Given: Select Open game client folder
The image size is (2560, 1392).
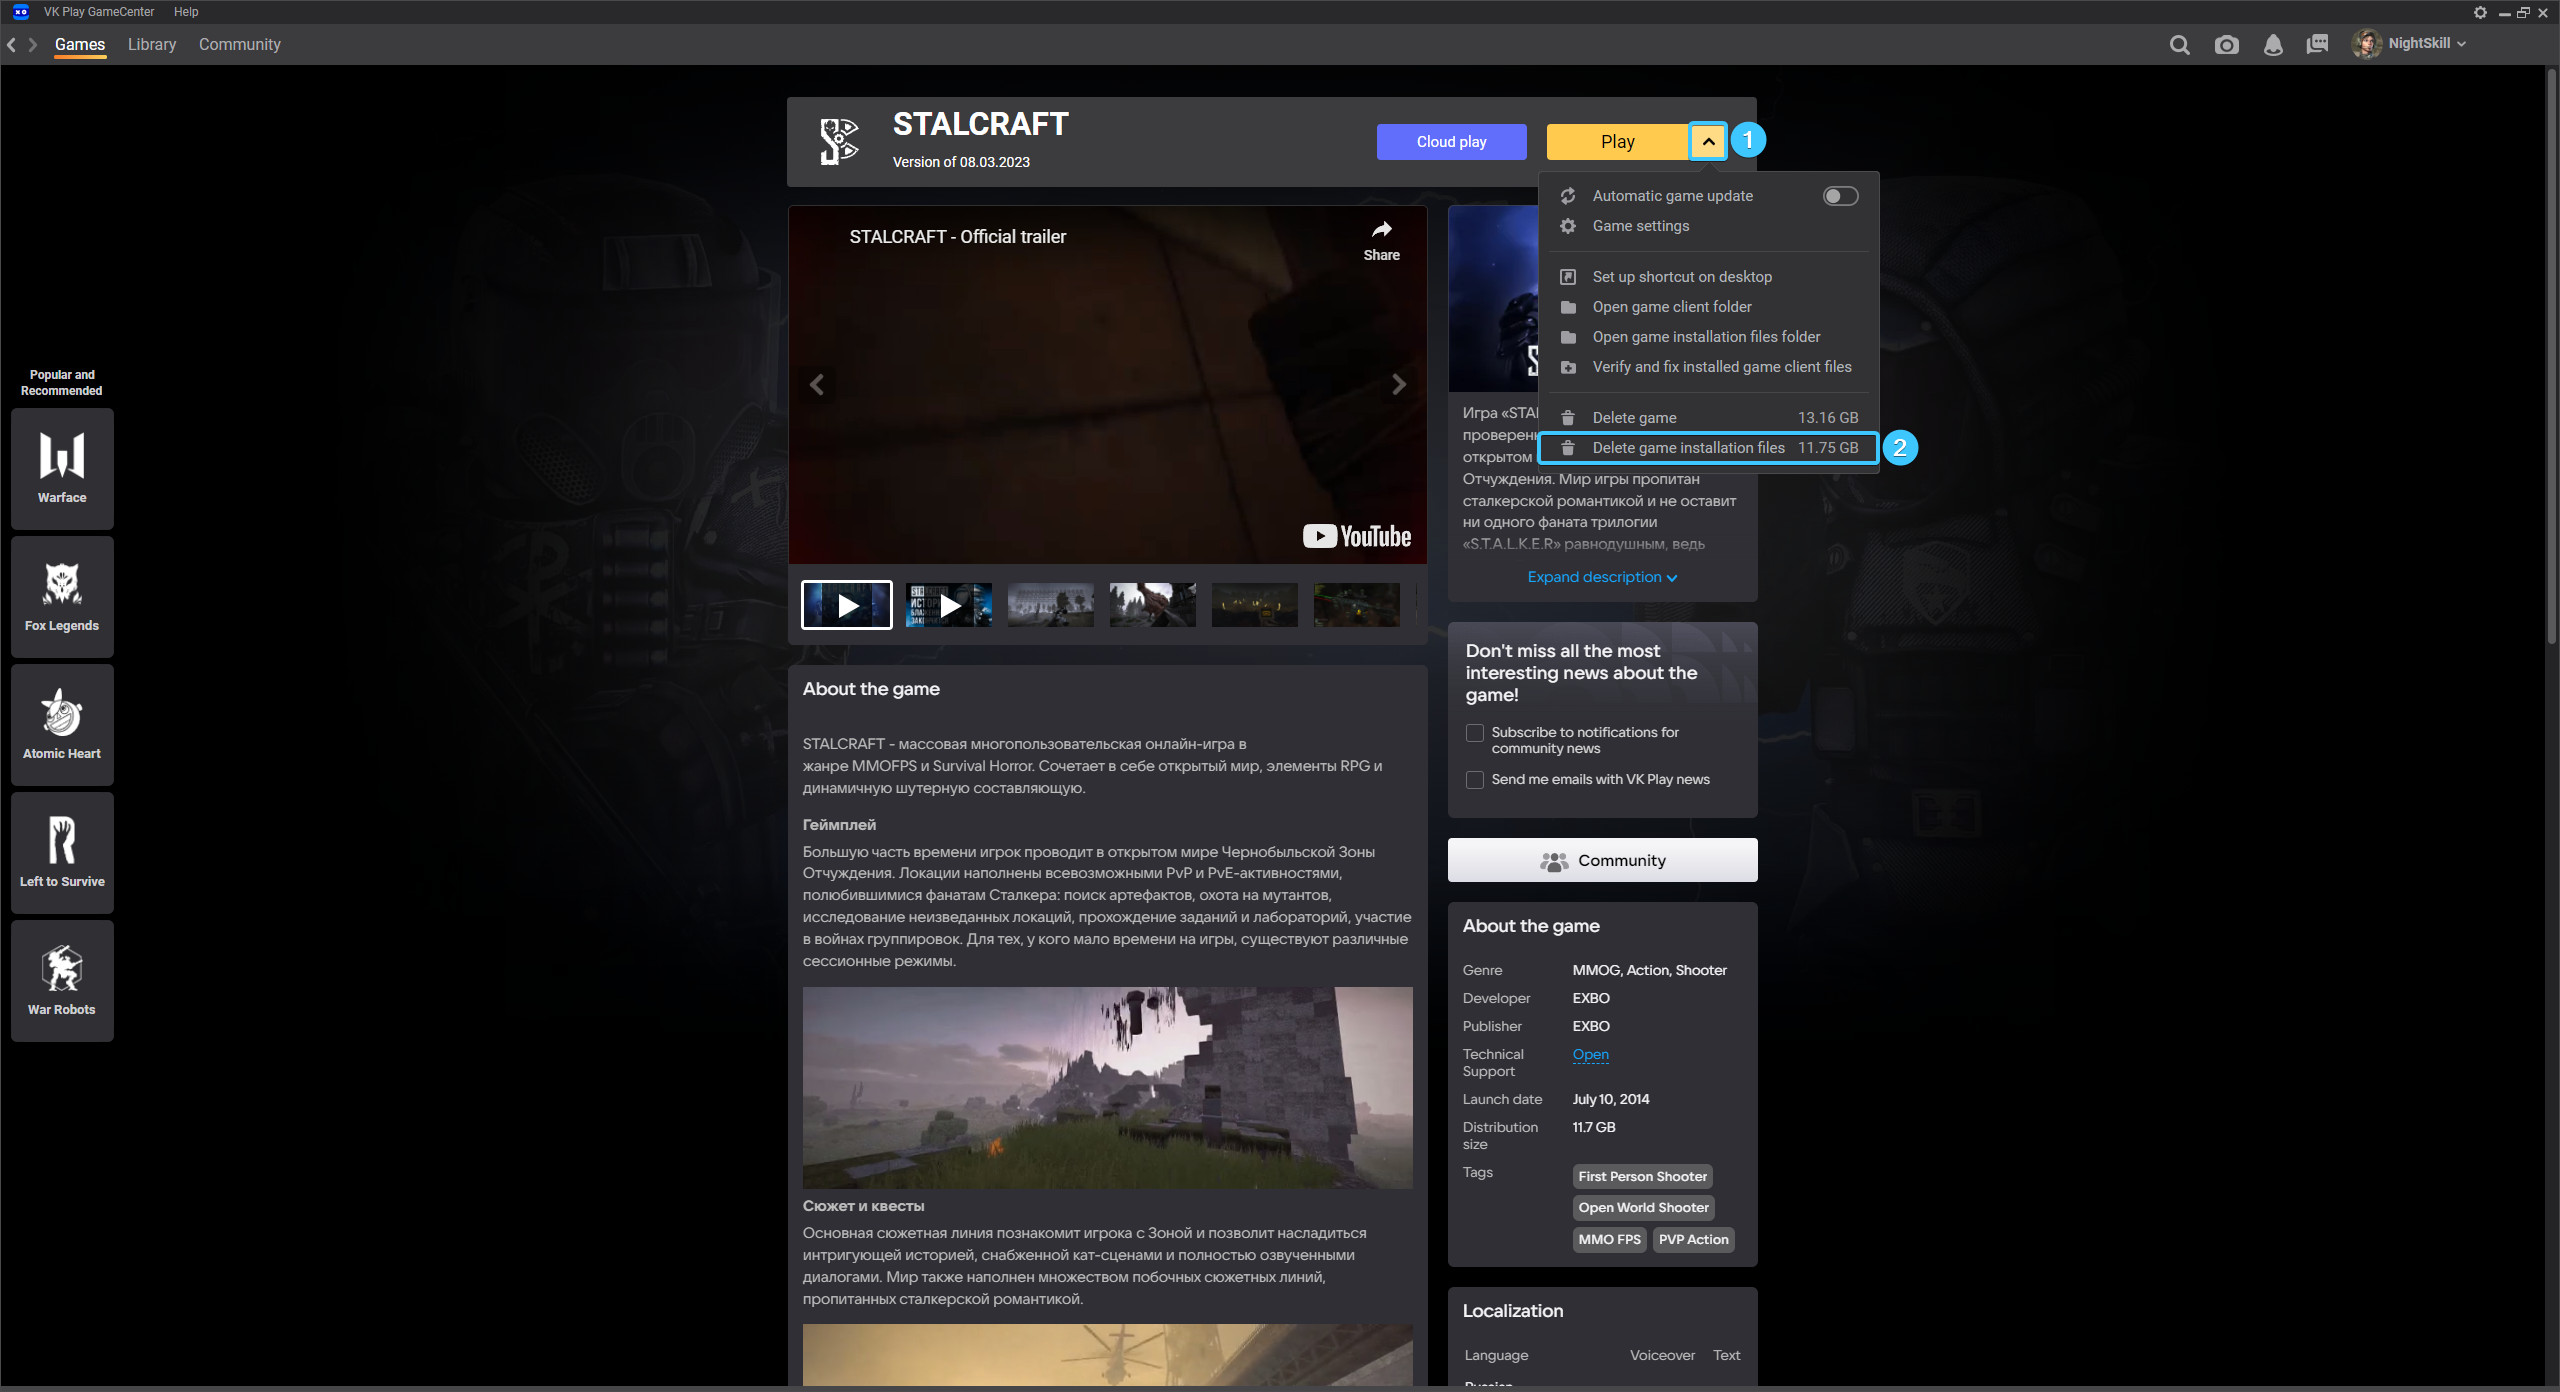Looking at the screenshot, I should (x=1708, y=307).
